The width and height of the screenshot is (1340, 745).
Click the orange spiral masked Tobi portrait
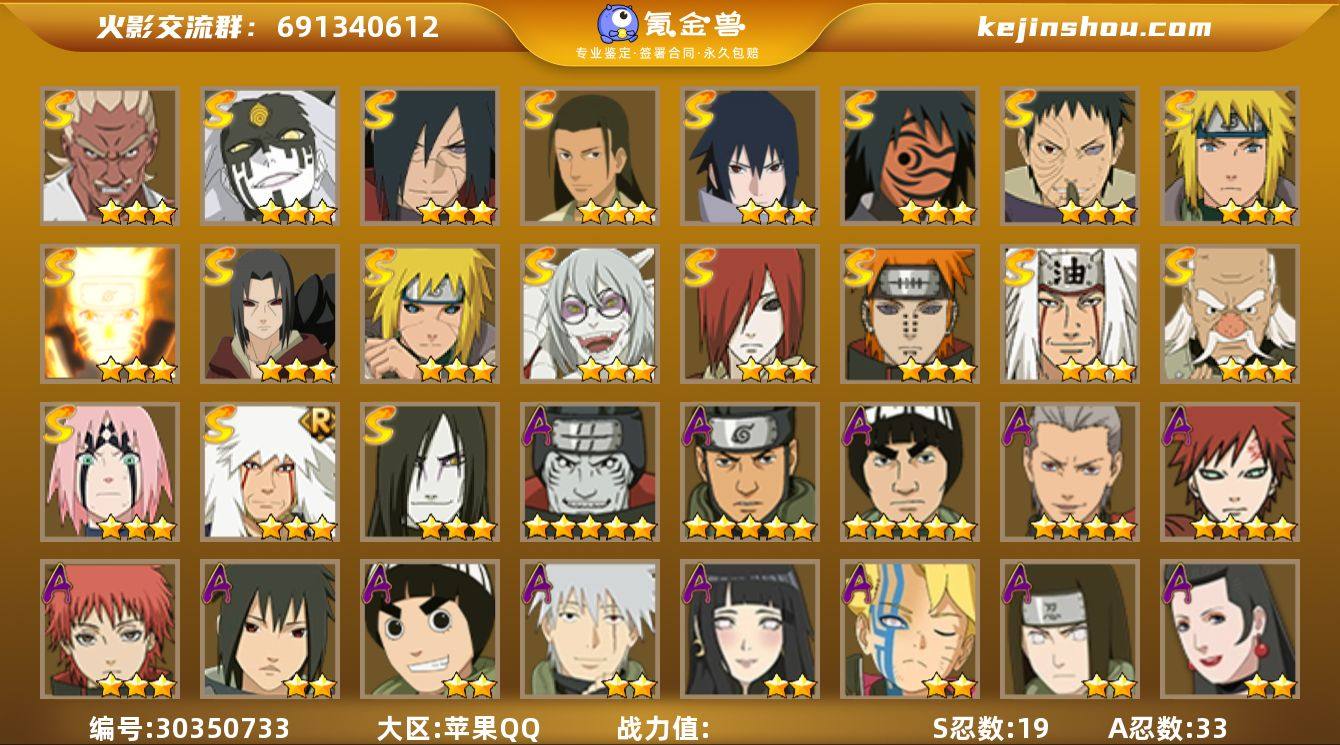pos(909,156)
